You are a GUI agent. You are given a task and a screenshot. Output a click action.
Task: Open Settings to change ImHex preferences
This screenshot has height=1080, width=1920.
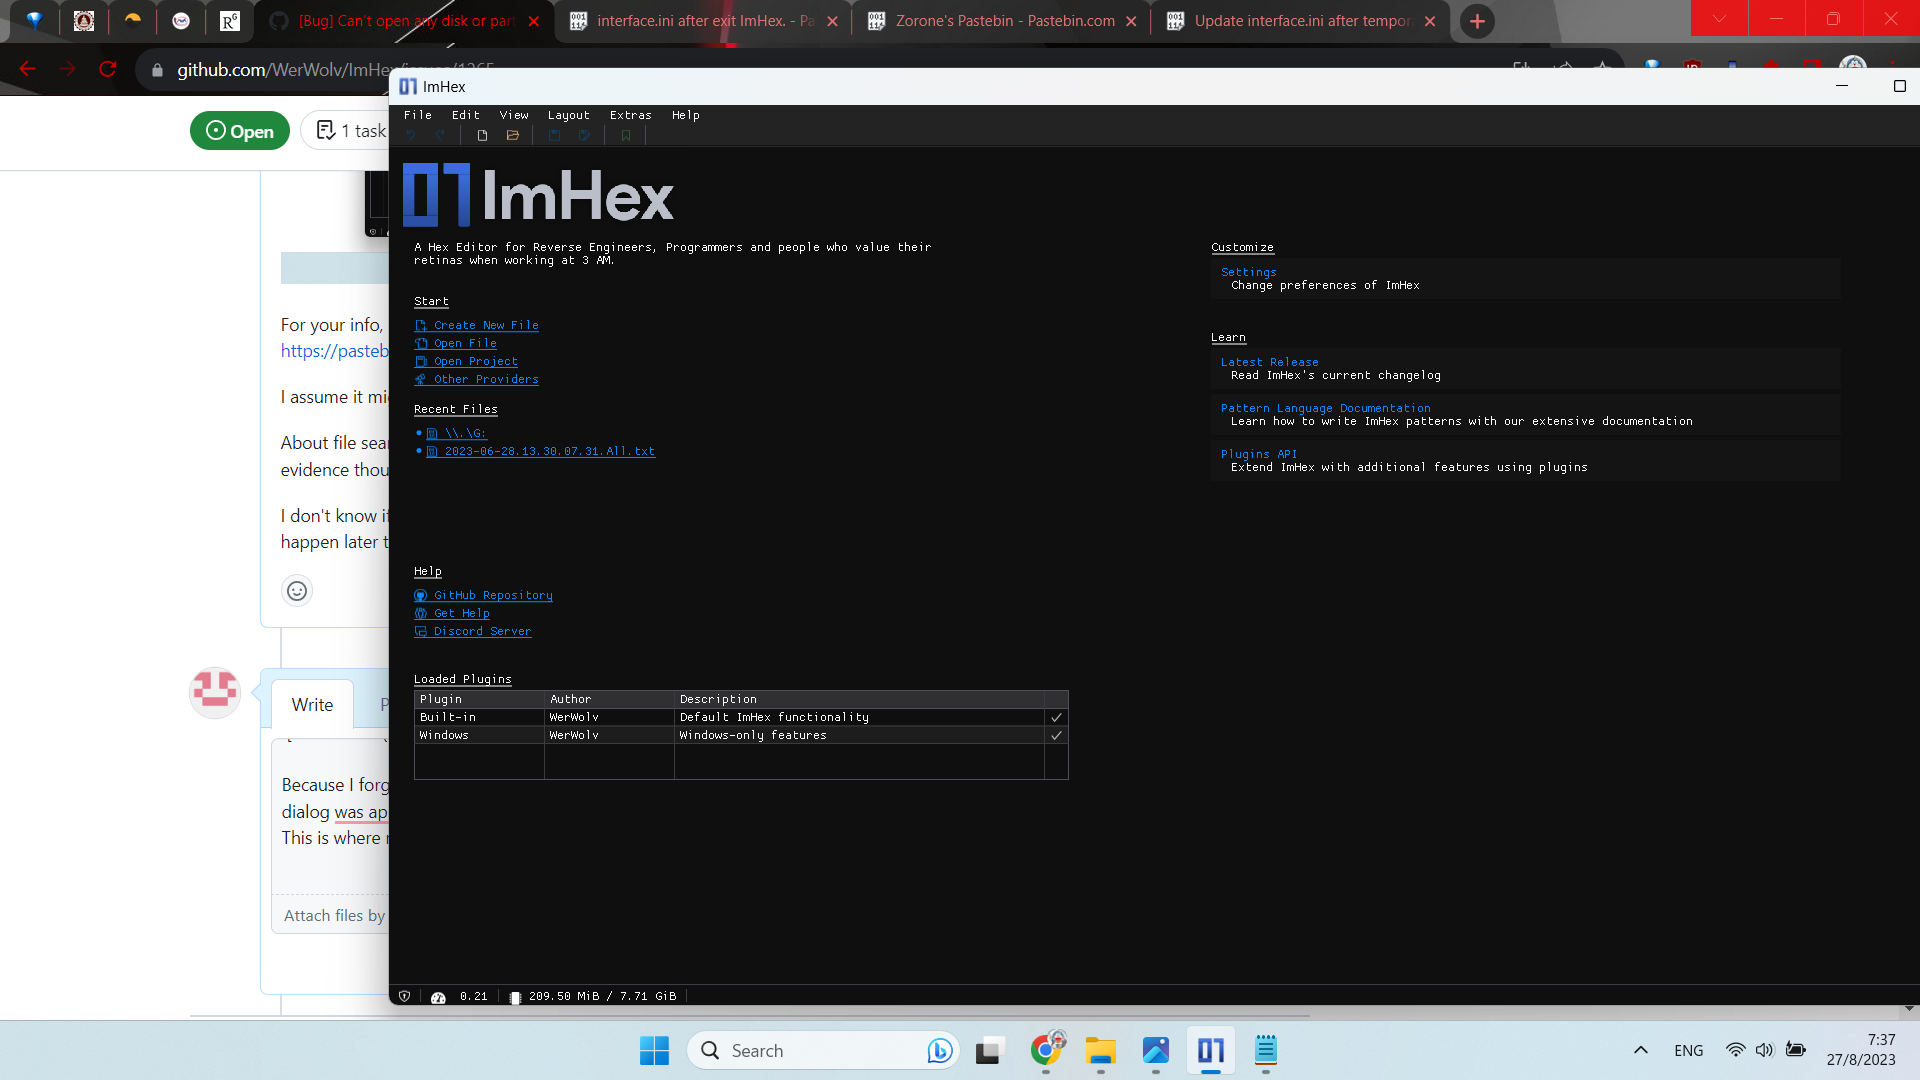tap(1248, 271)
